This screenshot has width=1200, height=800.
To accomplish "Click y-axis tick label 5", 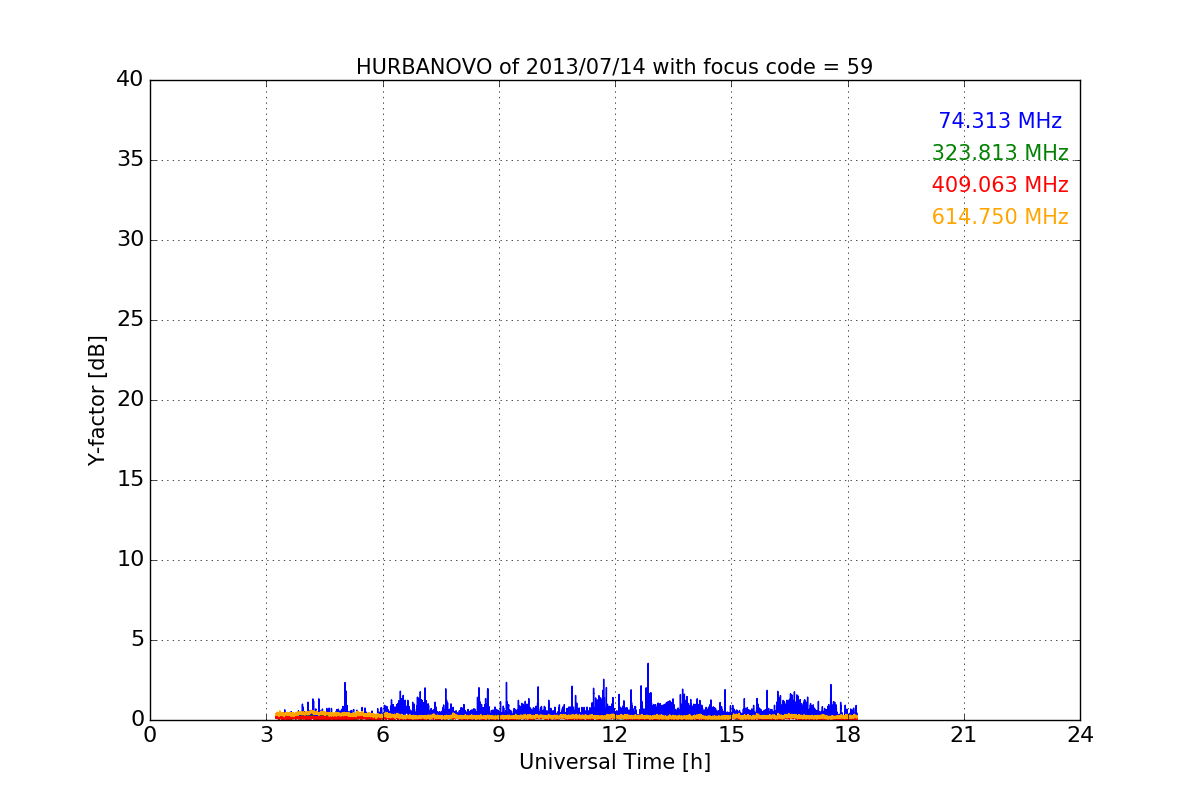I will 137,640.
